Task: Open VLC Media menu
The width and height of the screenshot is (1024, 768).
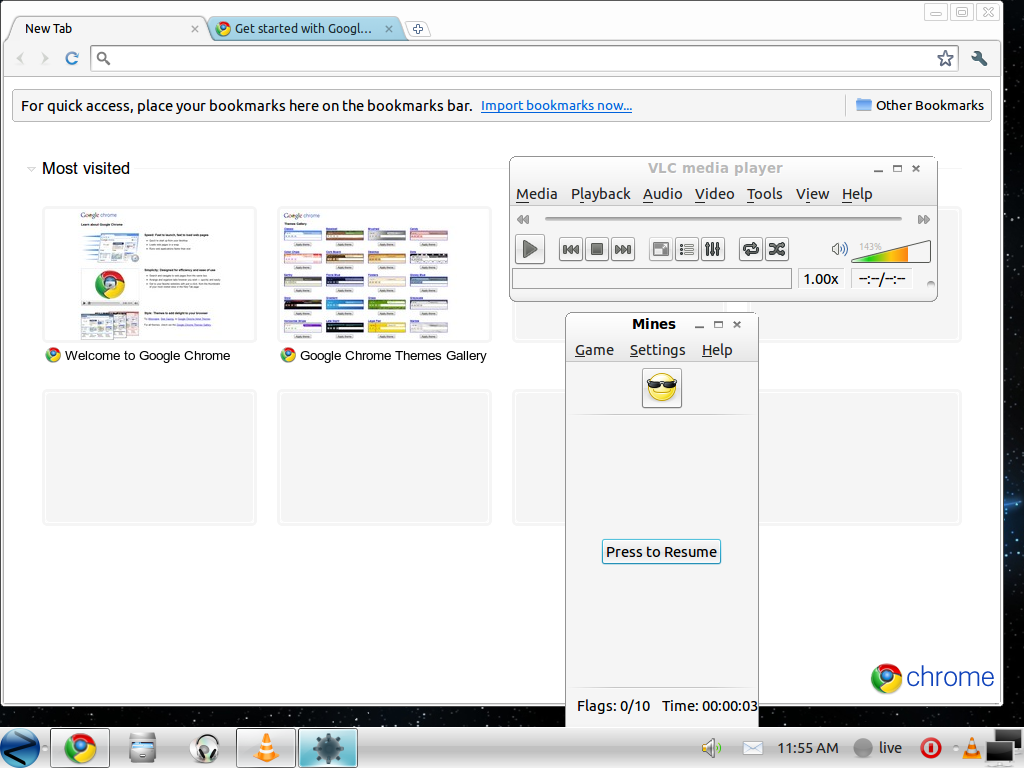Action: coord(536,194)
